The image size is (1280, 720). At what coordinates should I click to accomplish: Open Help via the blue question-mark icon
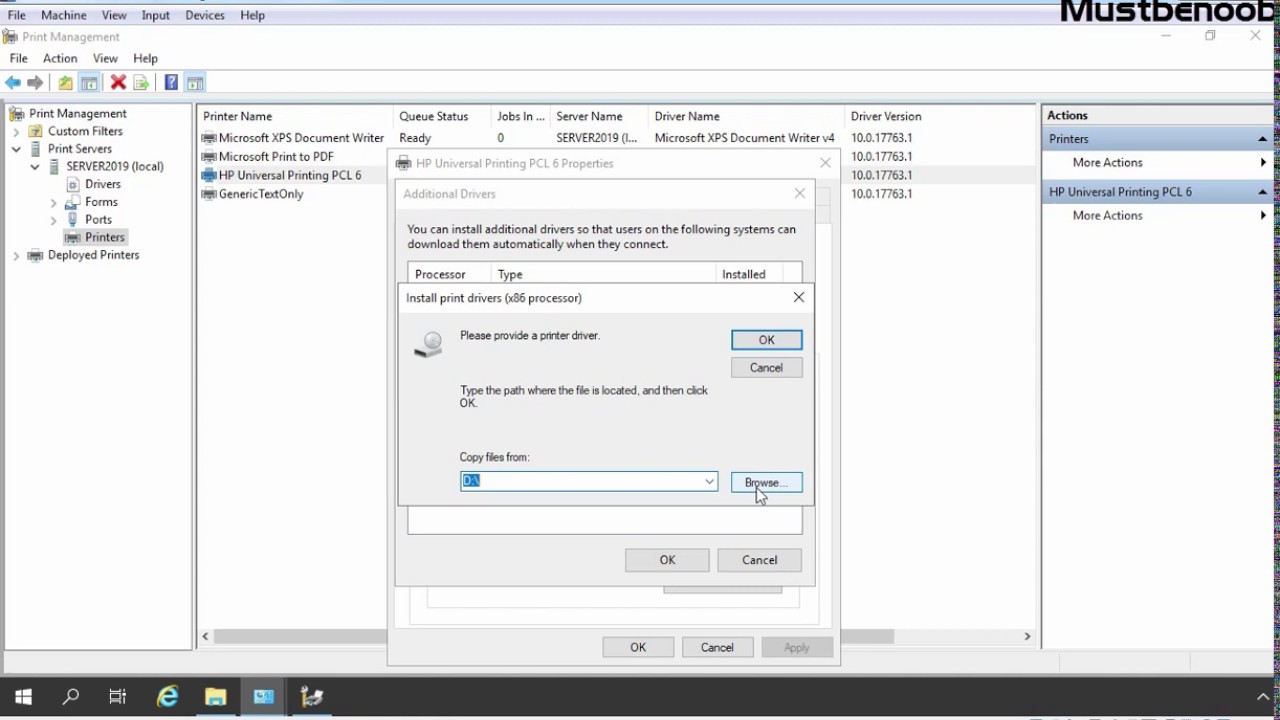coord(171,83)
